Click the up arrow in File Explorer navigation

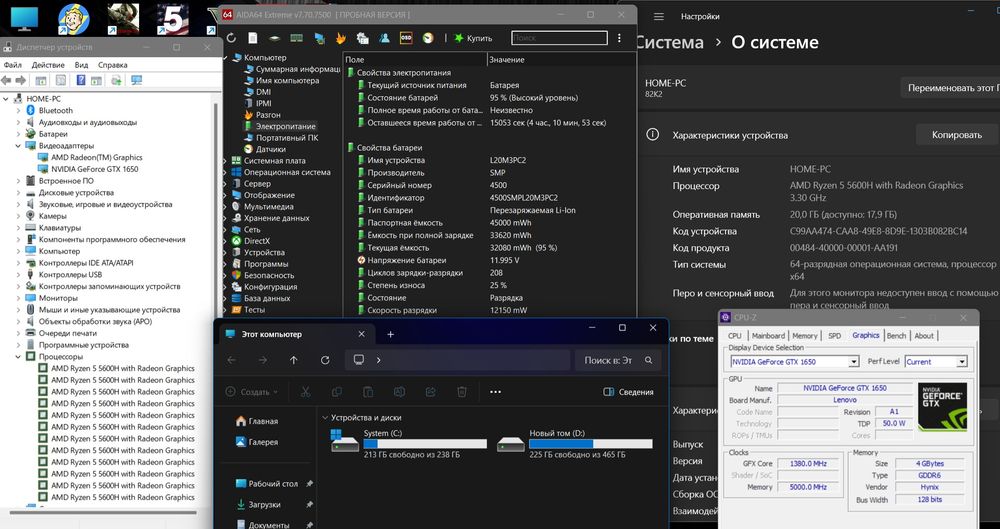click(x=293, y=360)
